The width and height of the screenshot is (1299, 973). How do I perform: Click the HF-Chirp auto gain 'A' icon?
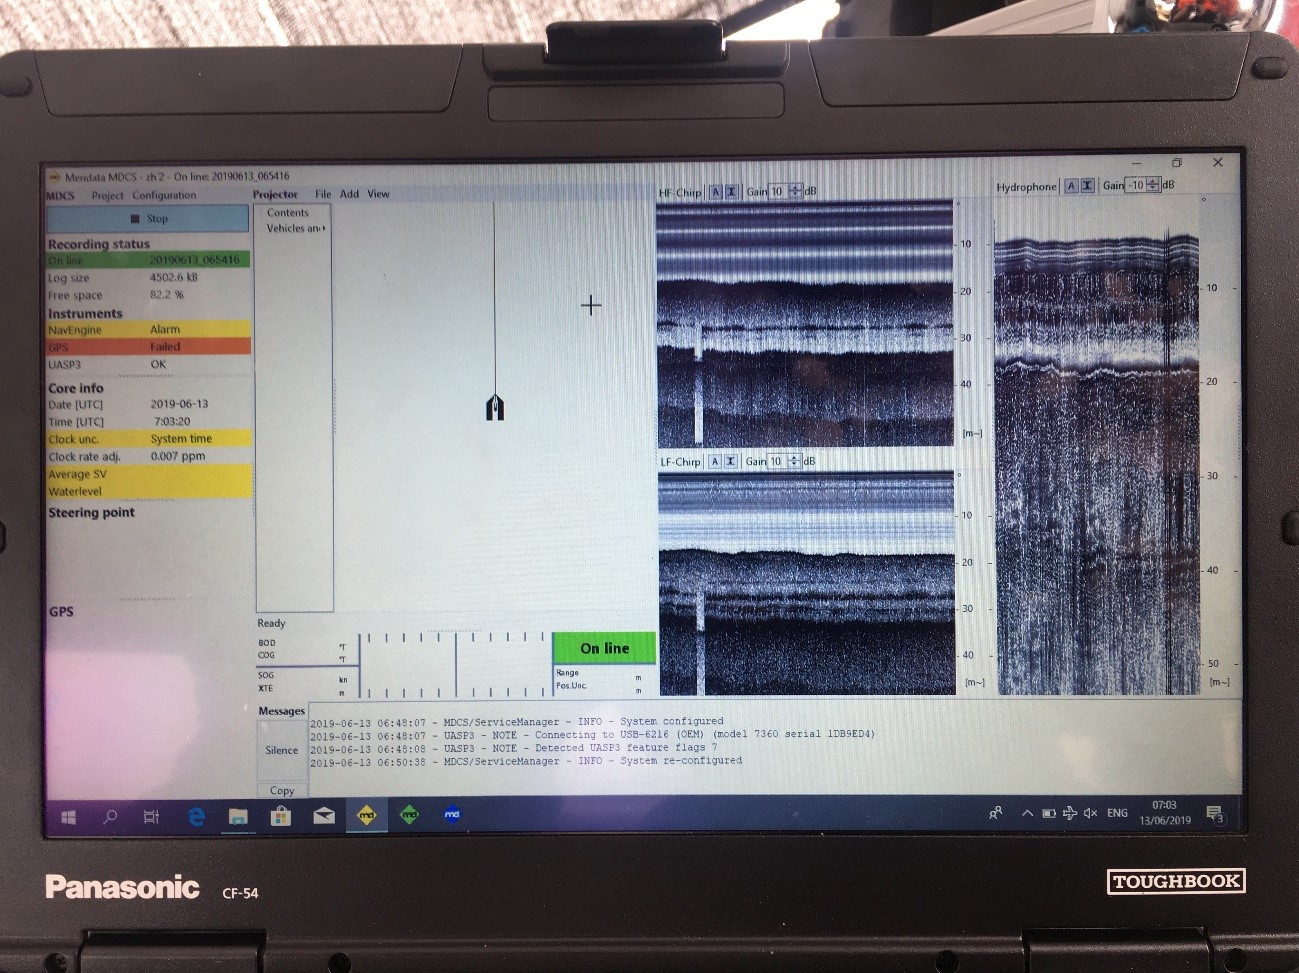click(715, 192)
